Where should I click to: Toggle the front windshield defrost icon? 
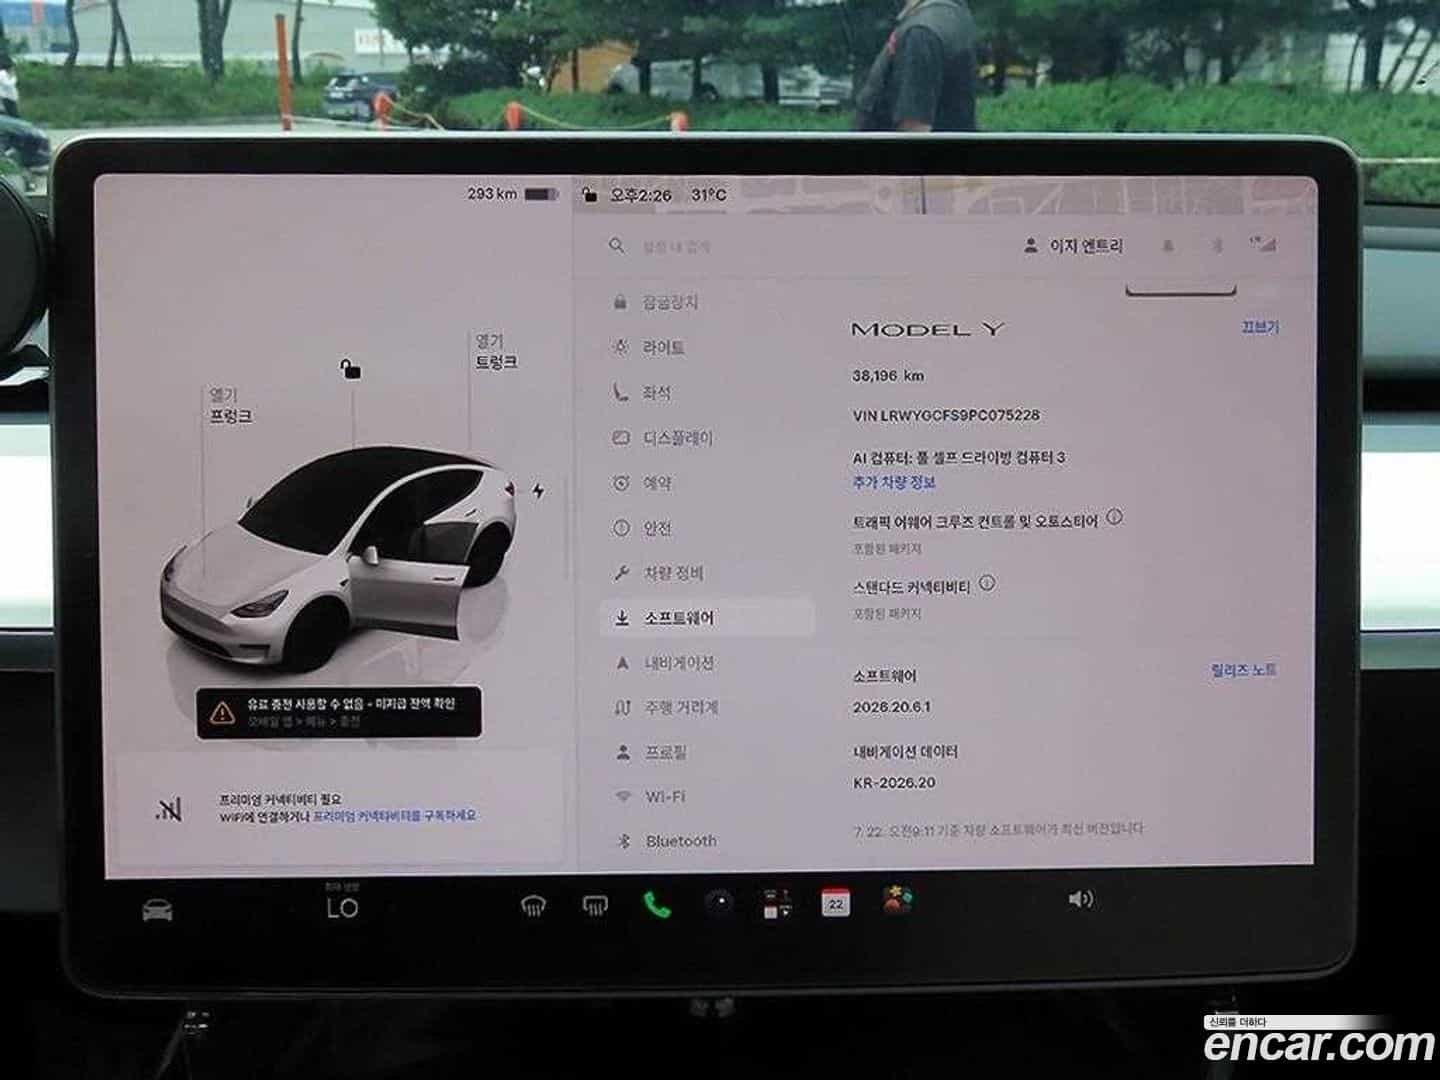point(534,907)
